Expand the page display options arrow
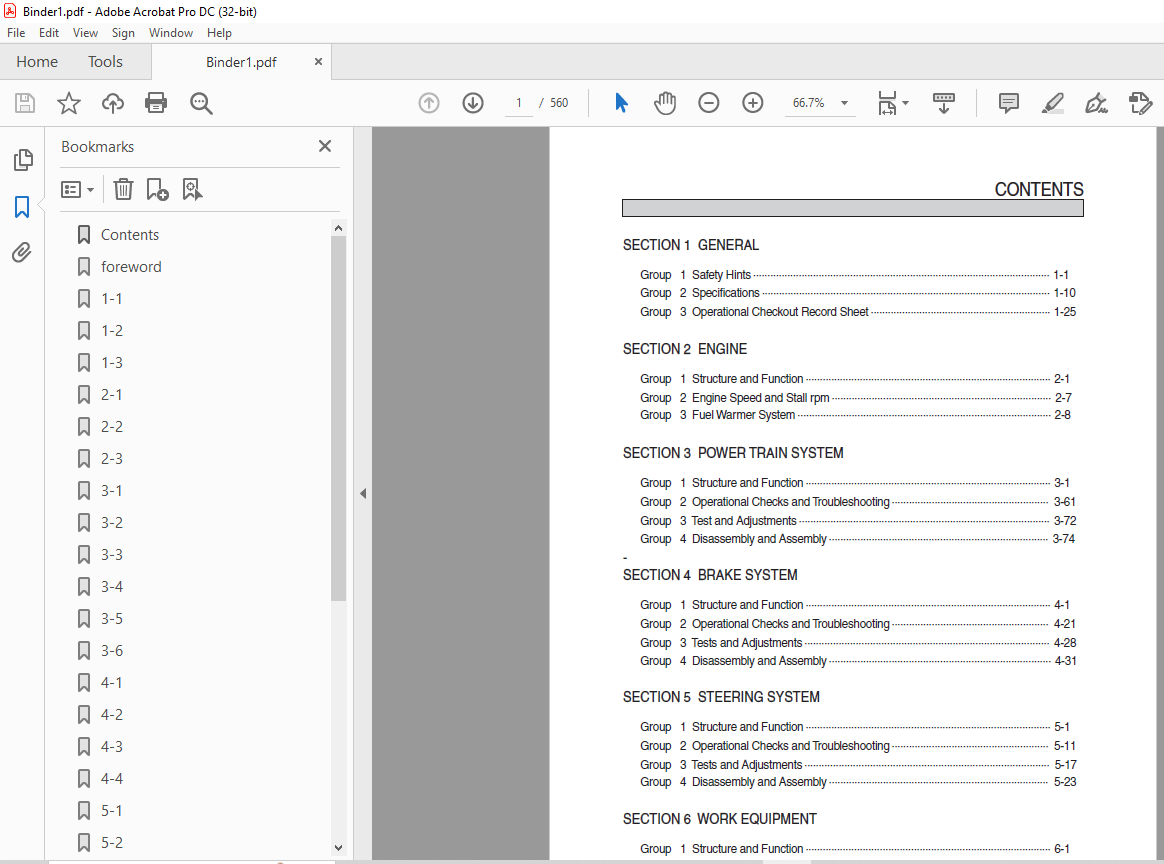This screenshot has height=864, width=1164. click(905, 102)
